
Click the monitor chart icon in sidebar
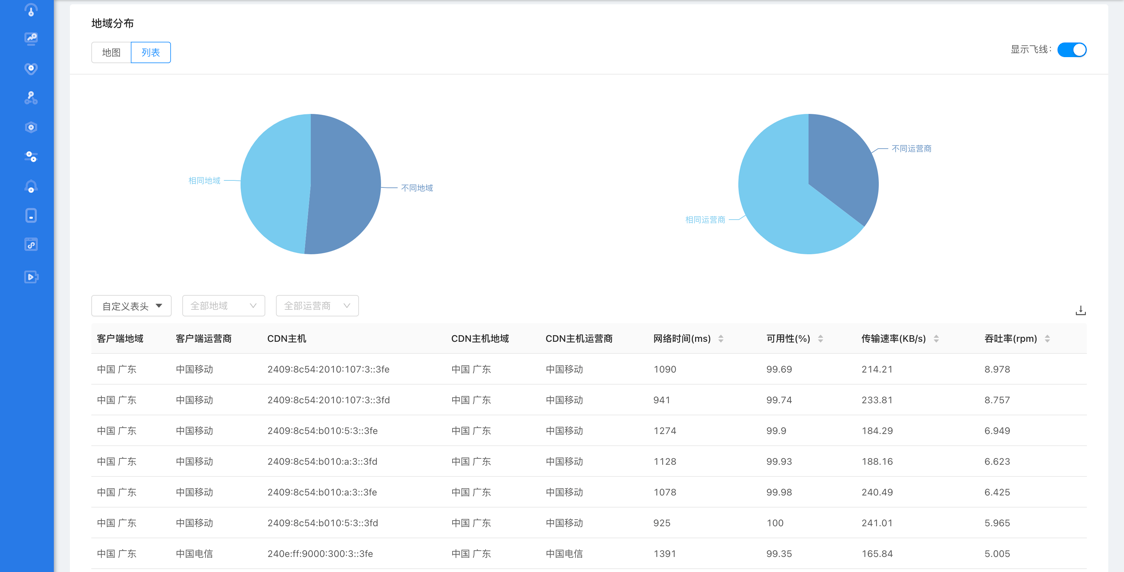pos(31,39)
